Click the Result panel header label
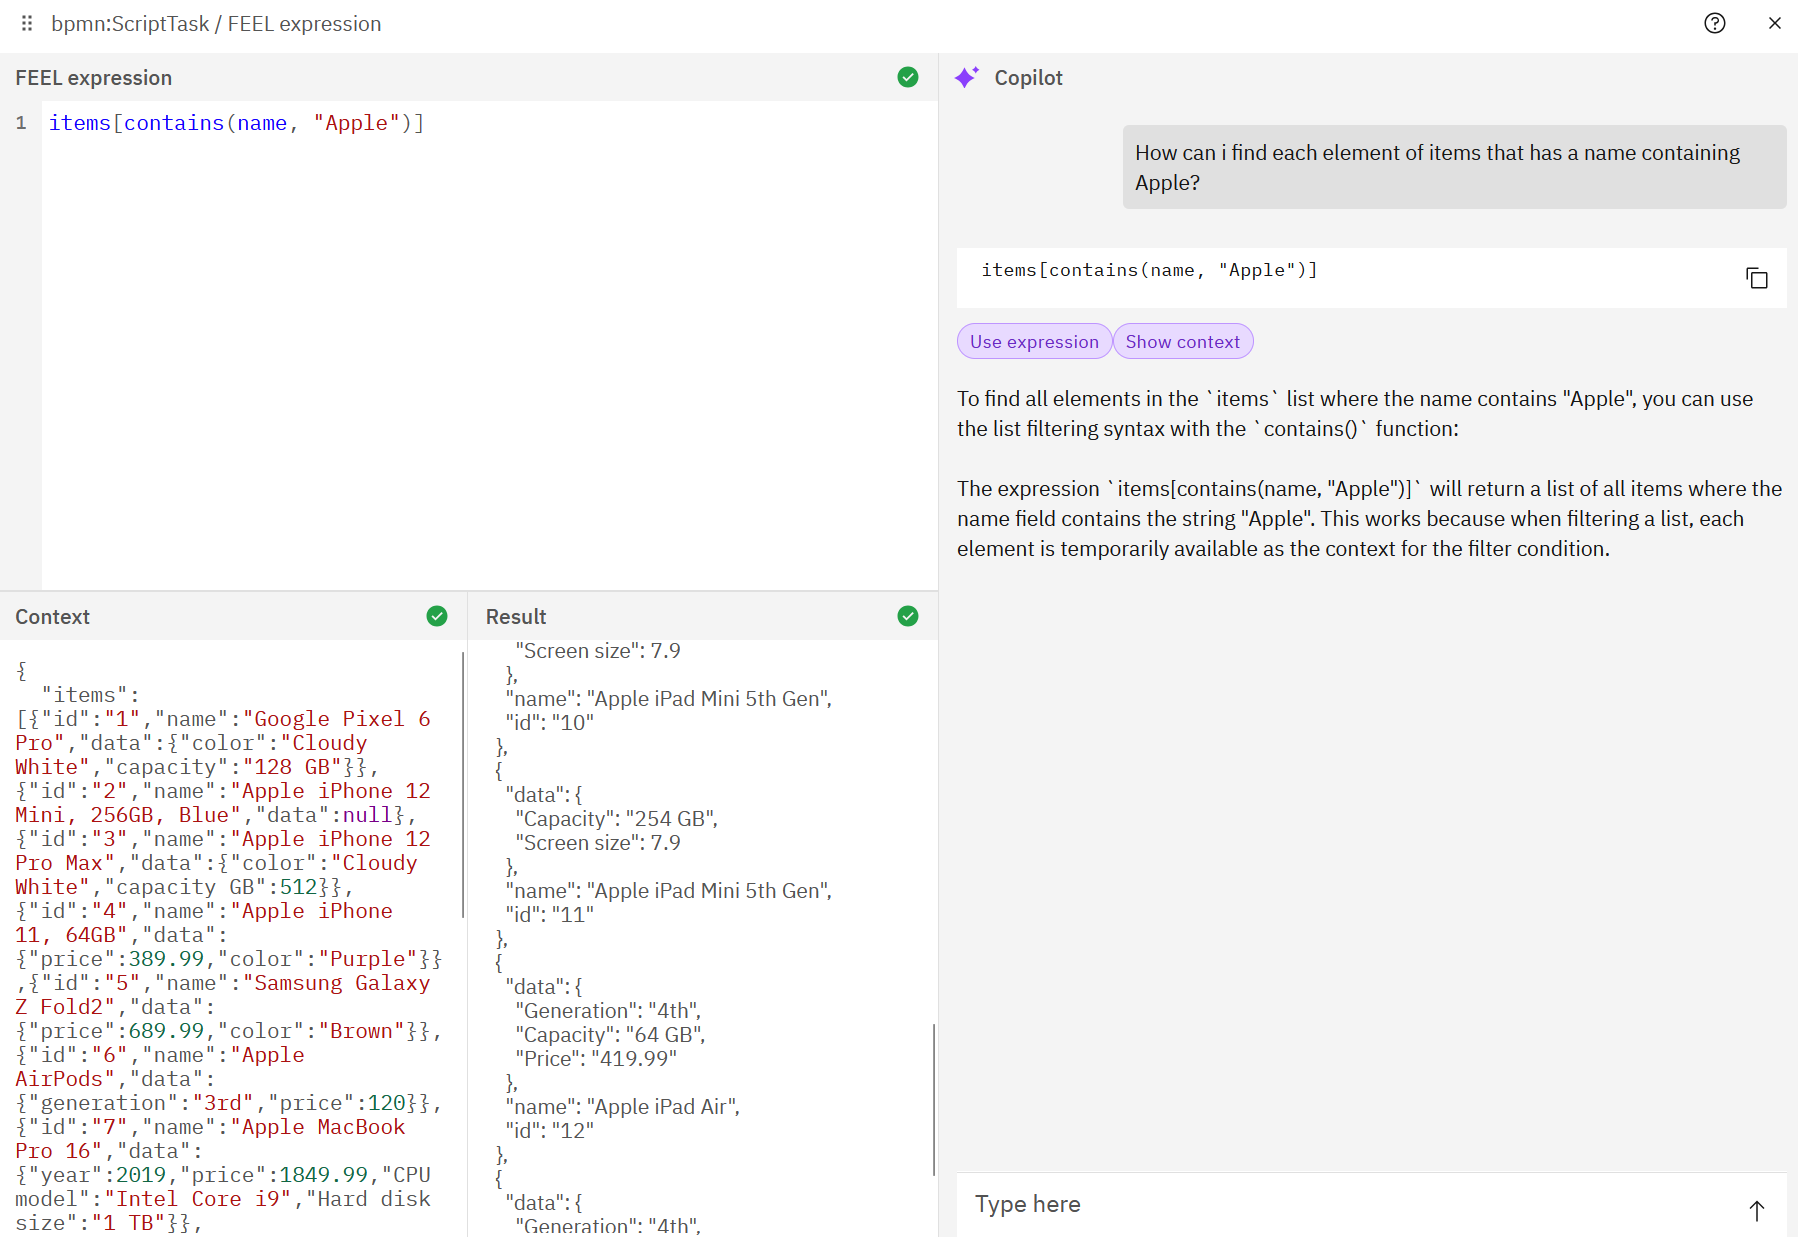 pos(516,617)
